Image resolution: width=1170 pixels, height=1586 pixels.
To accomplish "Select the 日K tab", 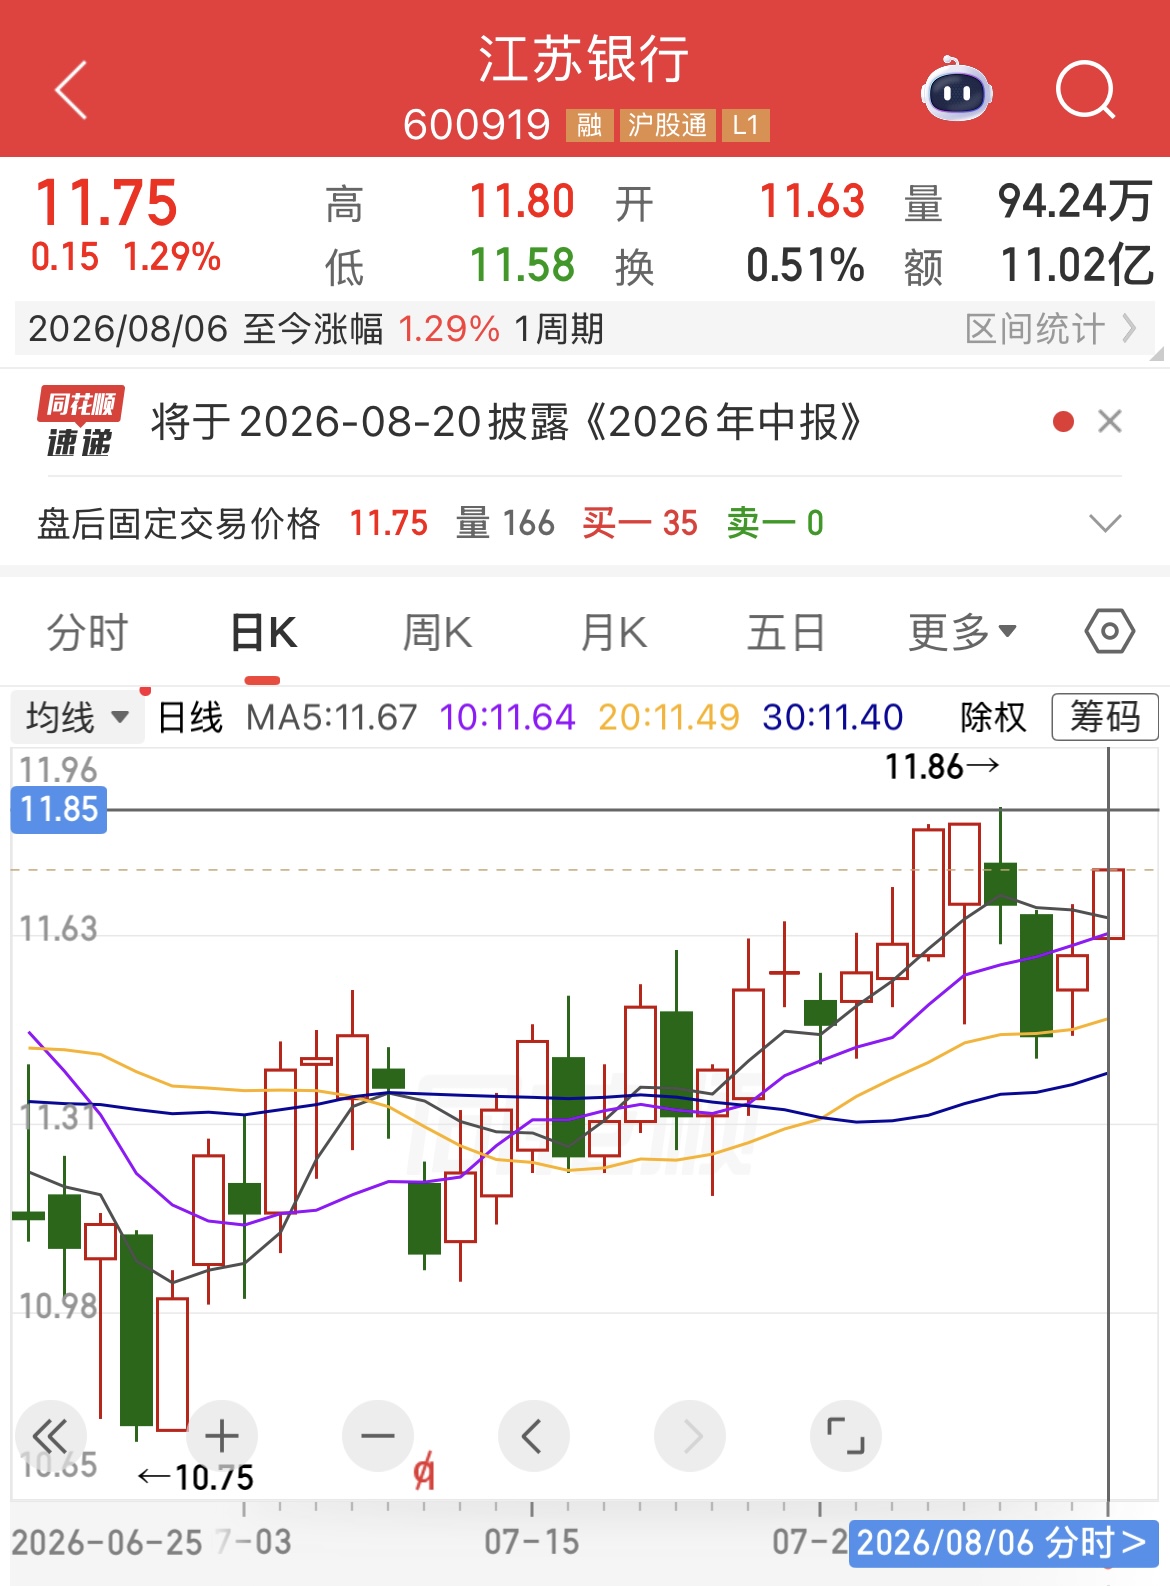I will [x=263, y=633].
